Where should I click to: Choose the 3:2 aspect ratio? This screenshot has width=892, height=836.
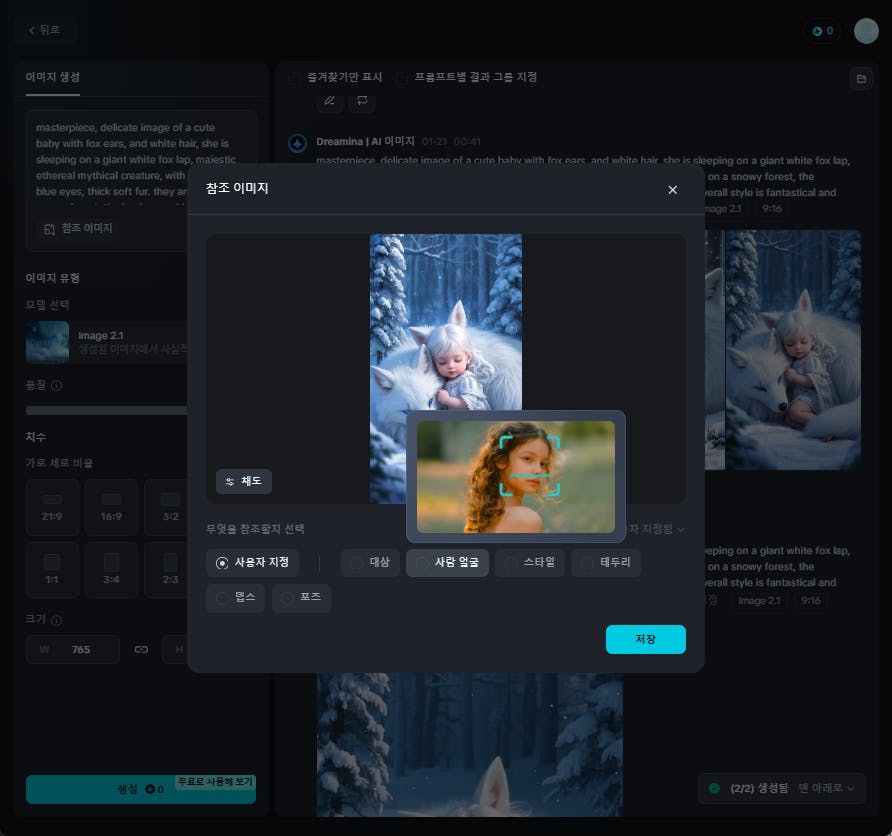pyautogui.click(x=168, y=507)
